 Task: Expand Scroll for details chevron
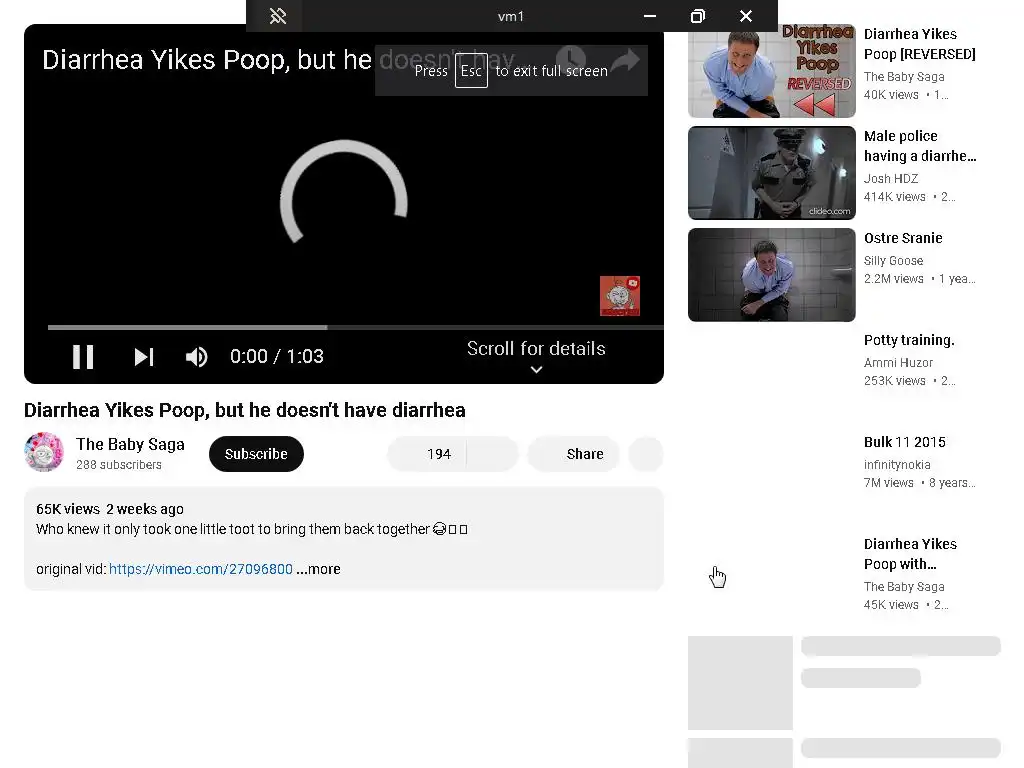coord(536,370)
